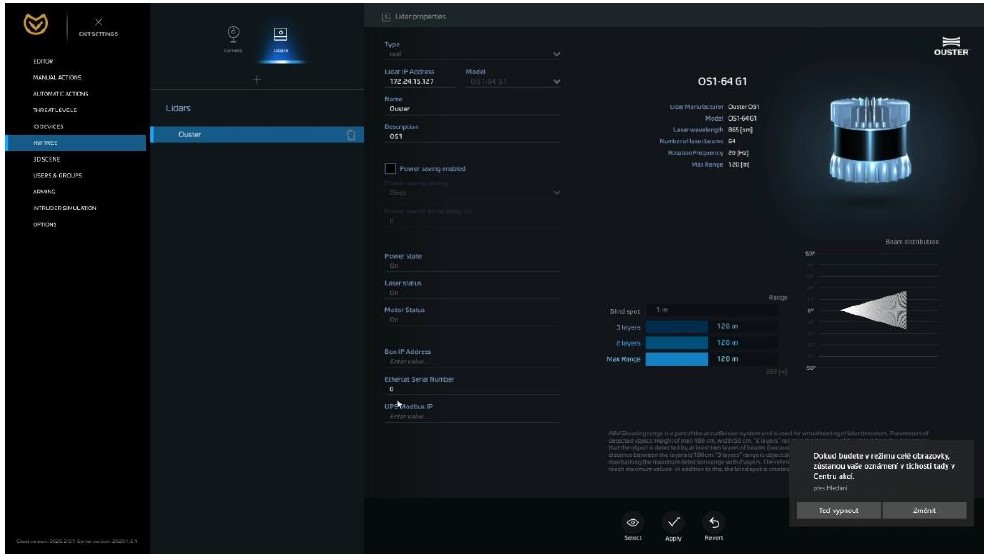
Task: Revert changes with undo icon
Action: point(714,522)
